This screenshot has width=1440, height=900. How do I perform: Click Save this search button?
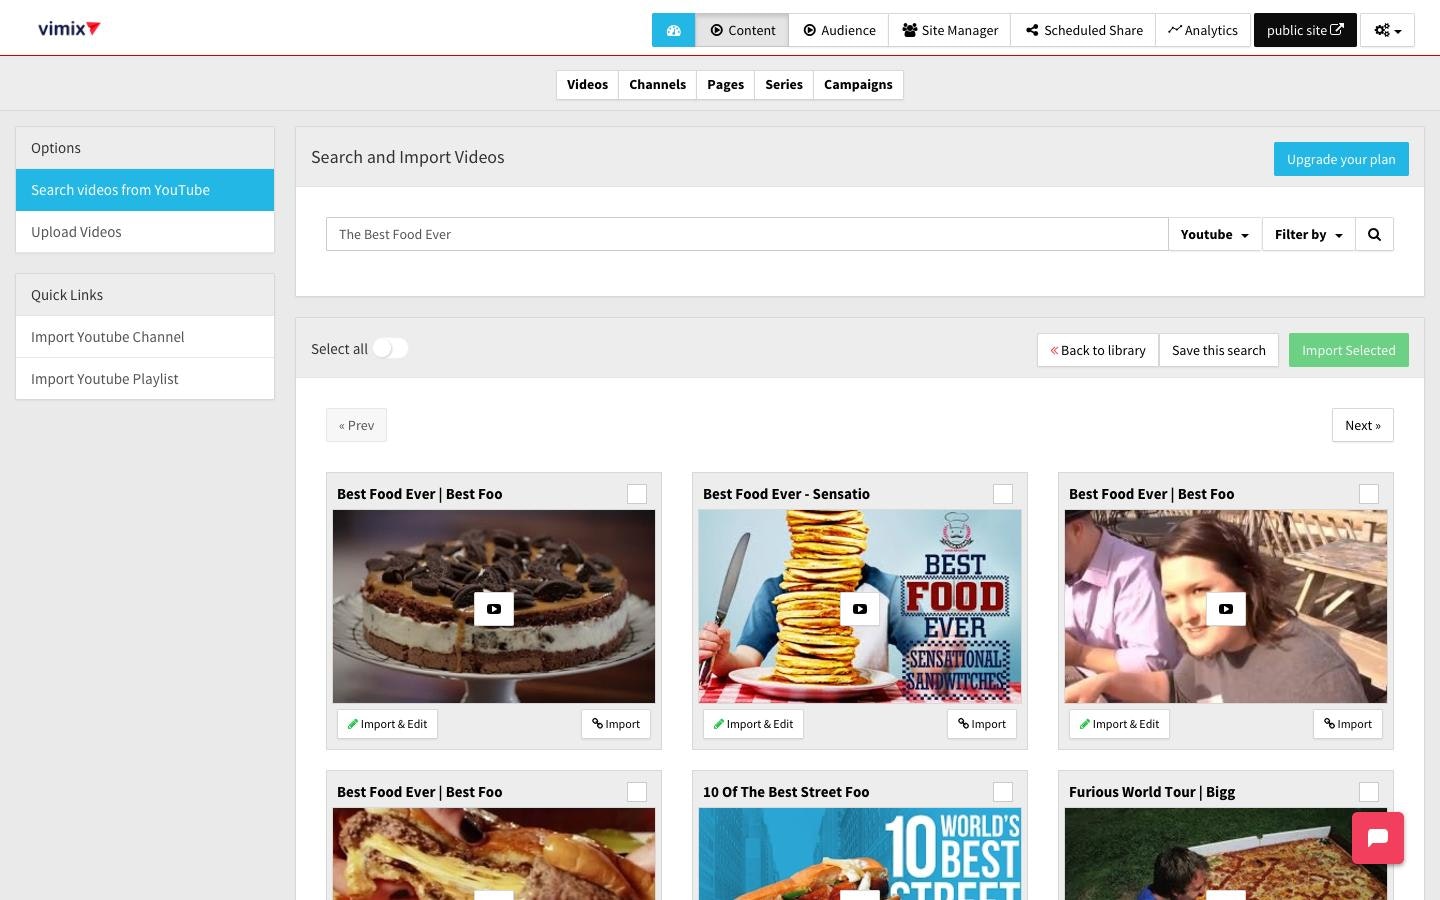coord(1218,350)
